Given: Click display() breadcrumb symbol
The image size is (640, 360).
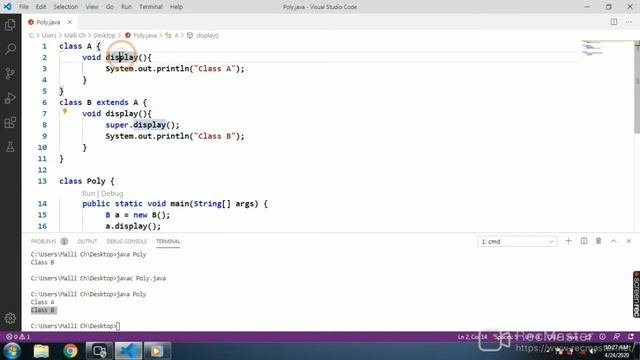Looking at the screenshot, I should (203, 36).
